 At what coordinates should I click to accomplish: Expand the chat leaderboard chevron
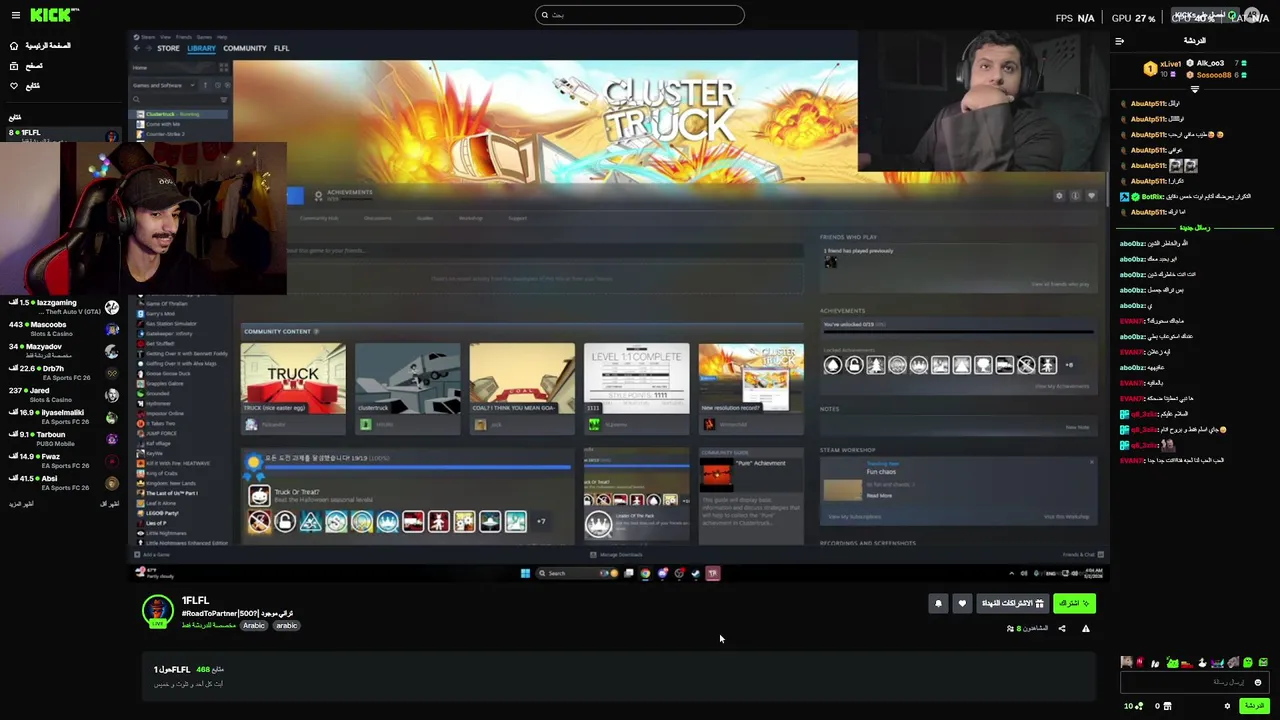click(x=1194, y=90)
